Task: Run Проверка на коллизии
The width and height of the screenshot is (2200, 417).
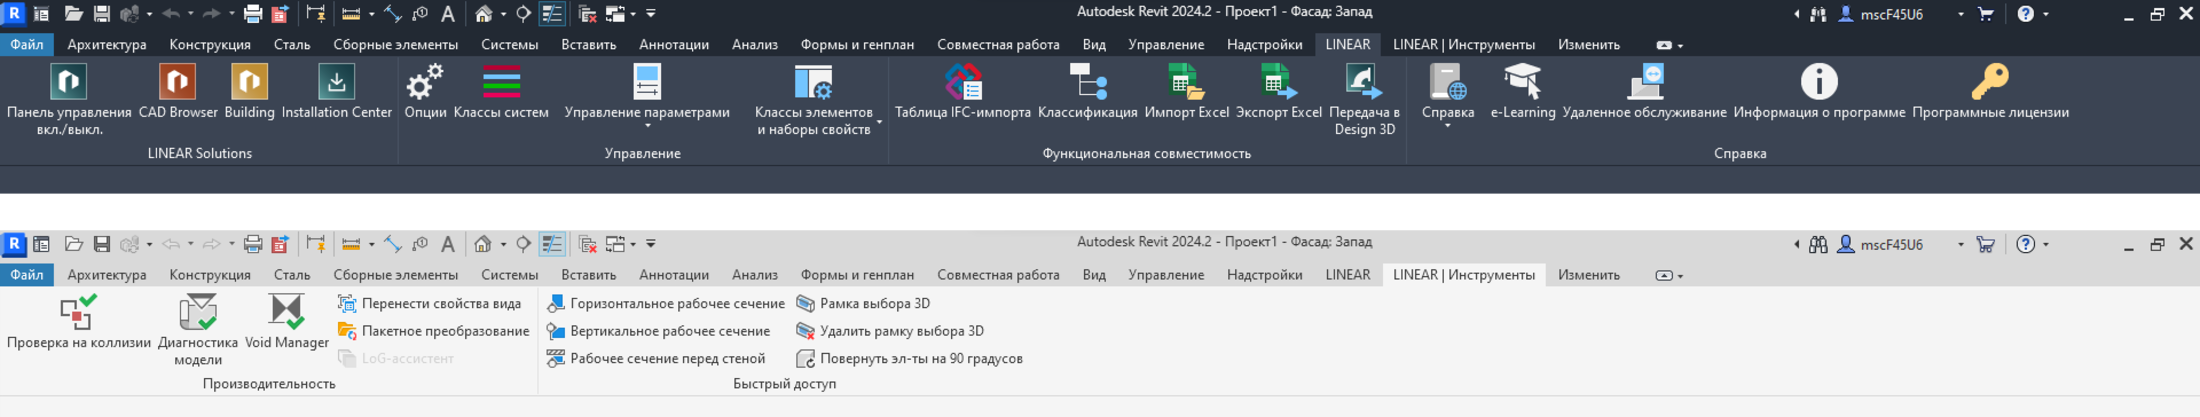Action: [x=78, y=321]
